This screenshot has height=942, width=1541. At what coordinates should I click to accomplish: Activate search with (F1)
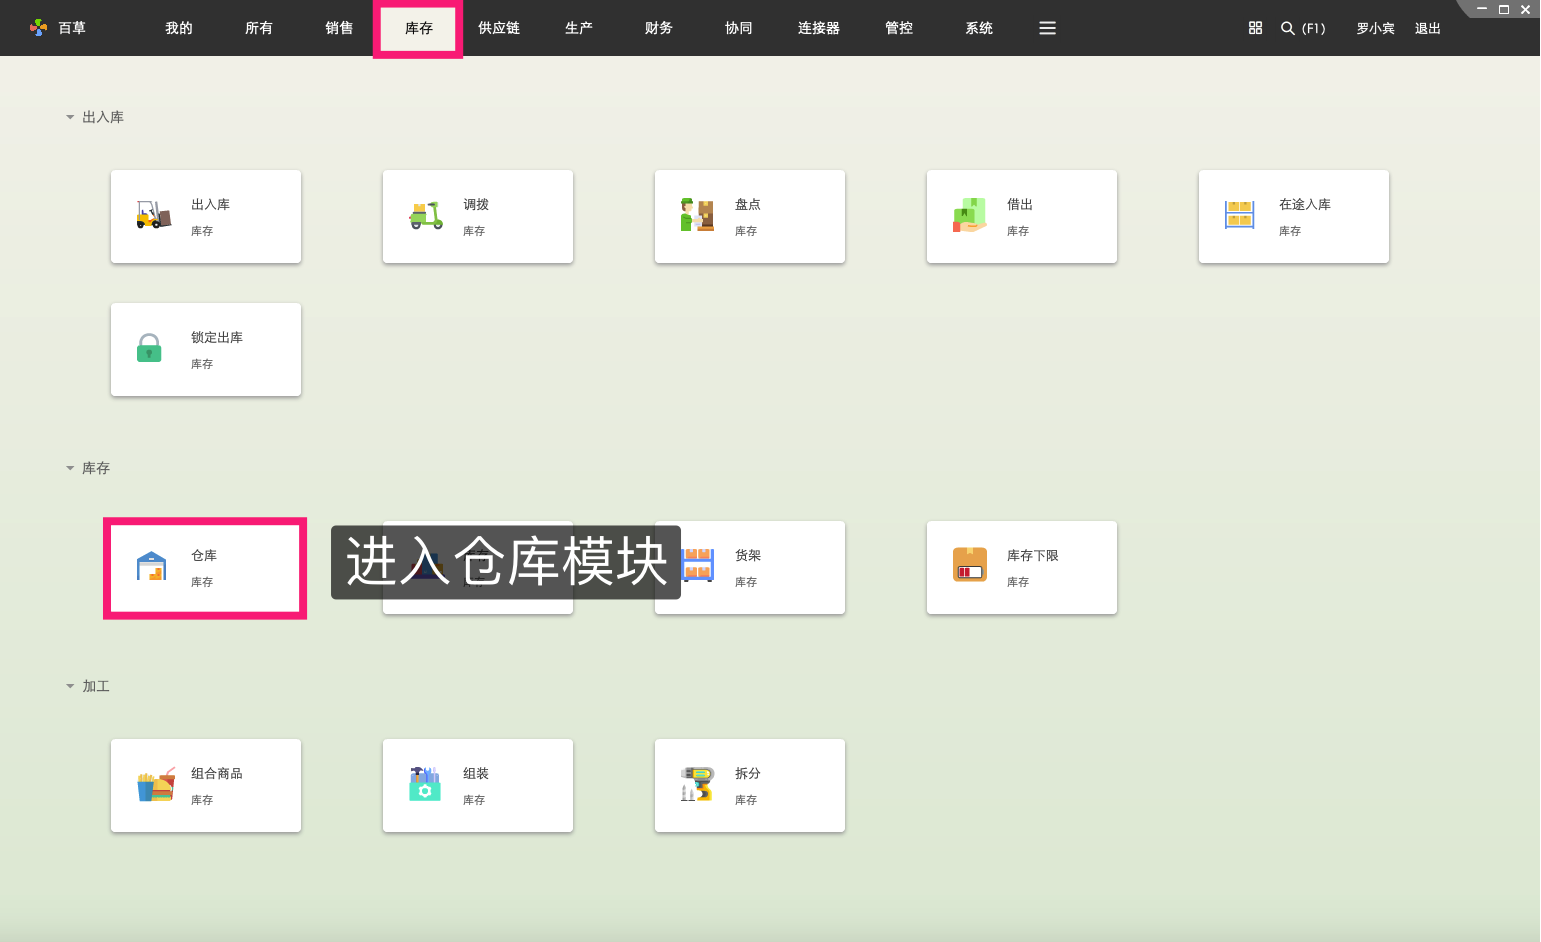pyautogui.click(x=1303, y=28)
